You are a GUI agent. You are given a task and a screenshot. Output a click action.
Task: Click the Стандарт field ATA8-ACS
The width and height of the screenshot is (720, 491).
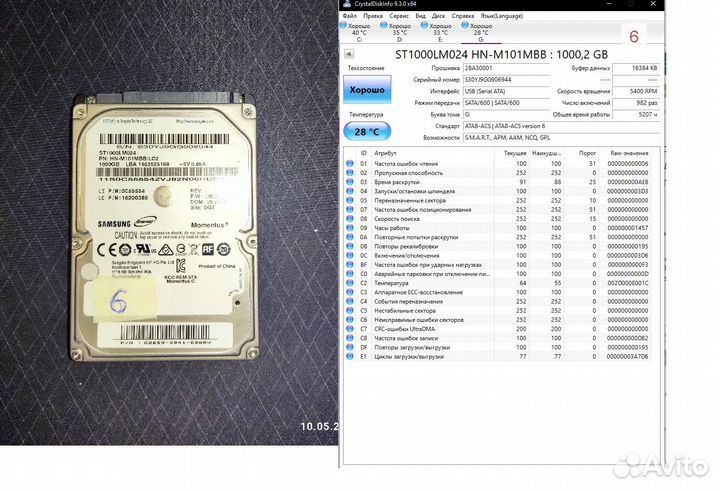[561, 126]
